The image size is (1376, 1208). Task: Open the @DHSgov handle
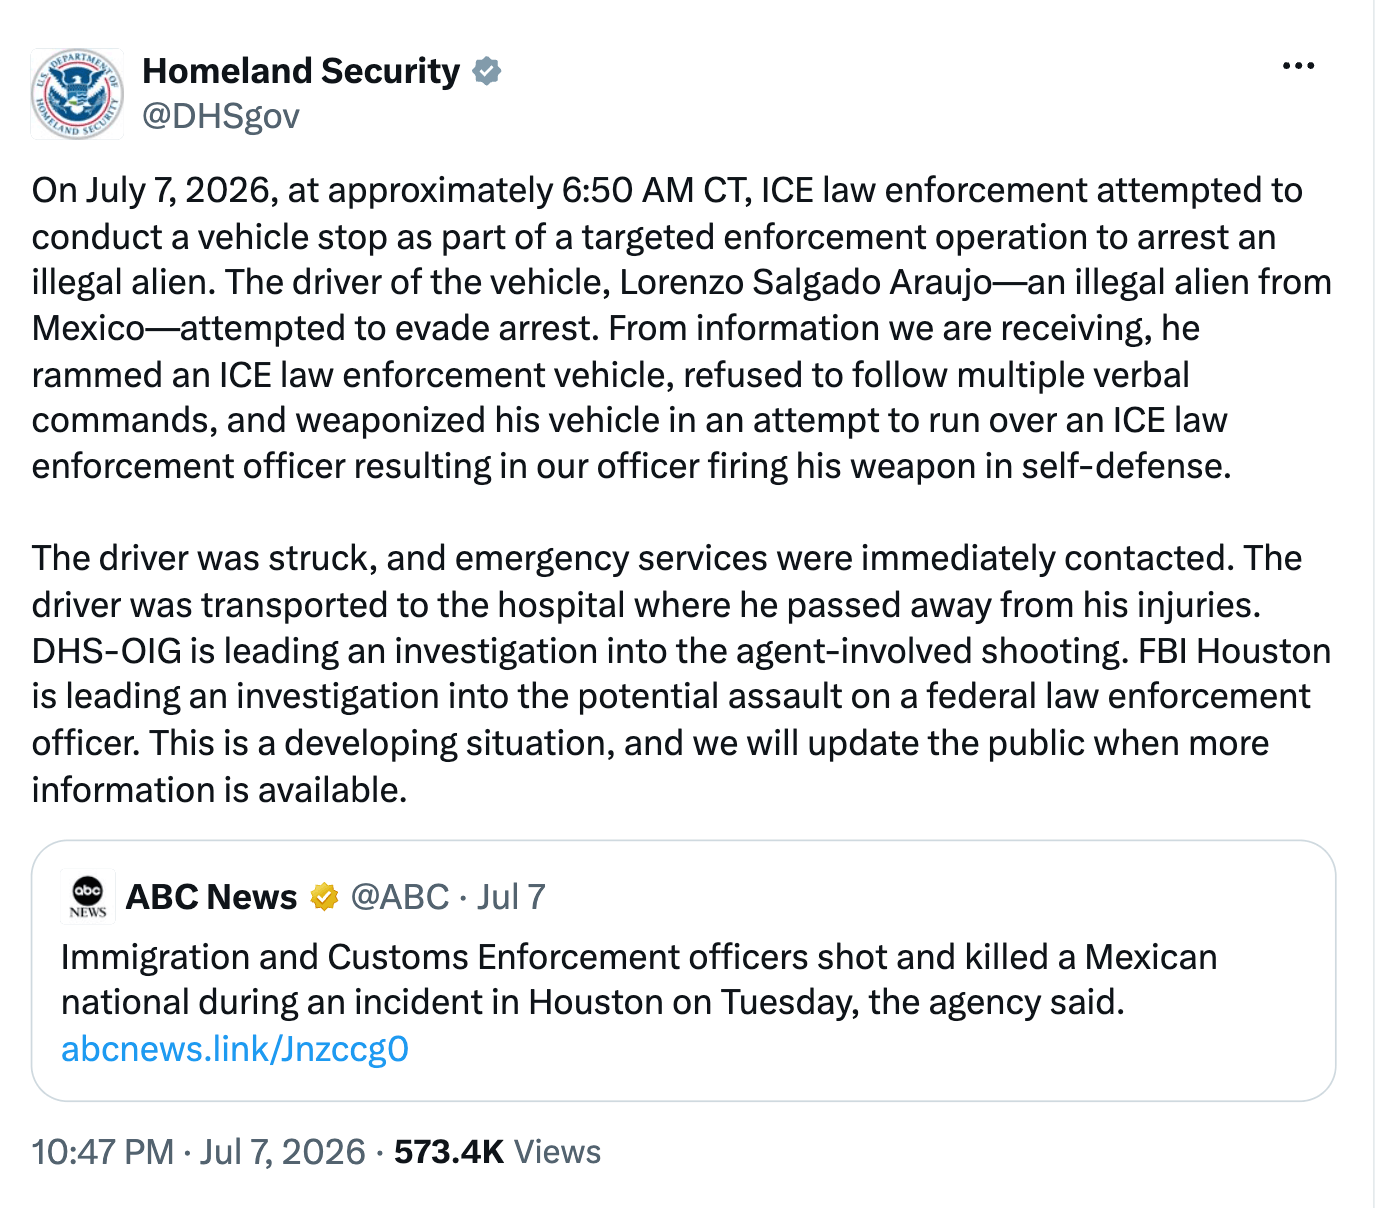(221, 116)
